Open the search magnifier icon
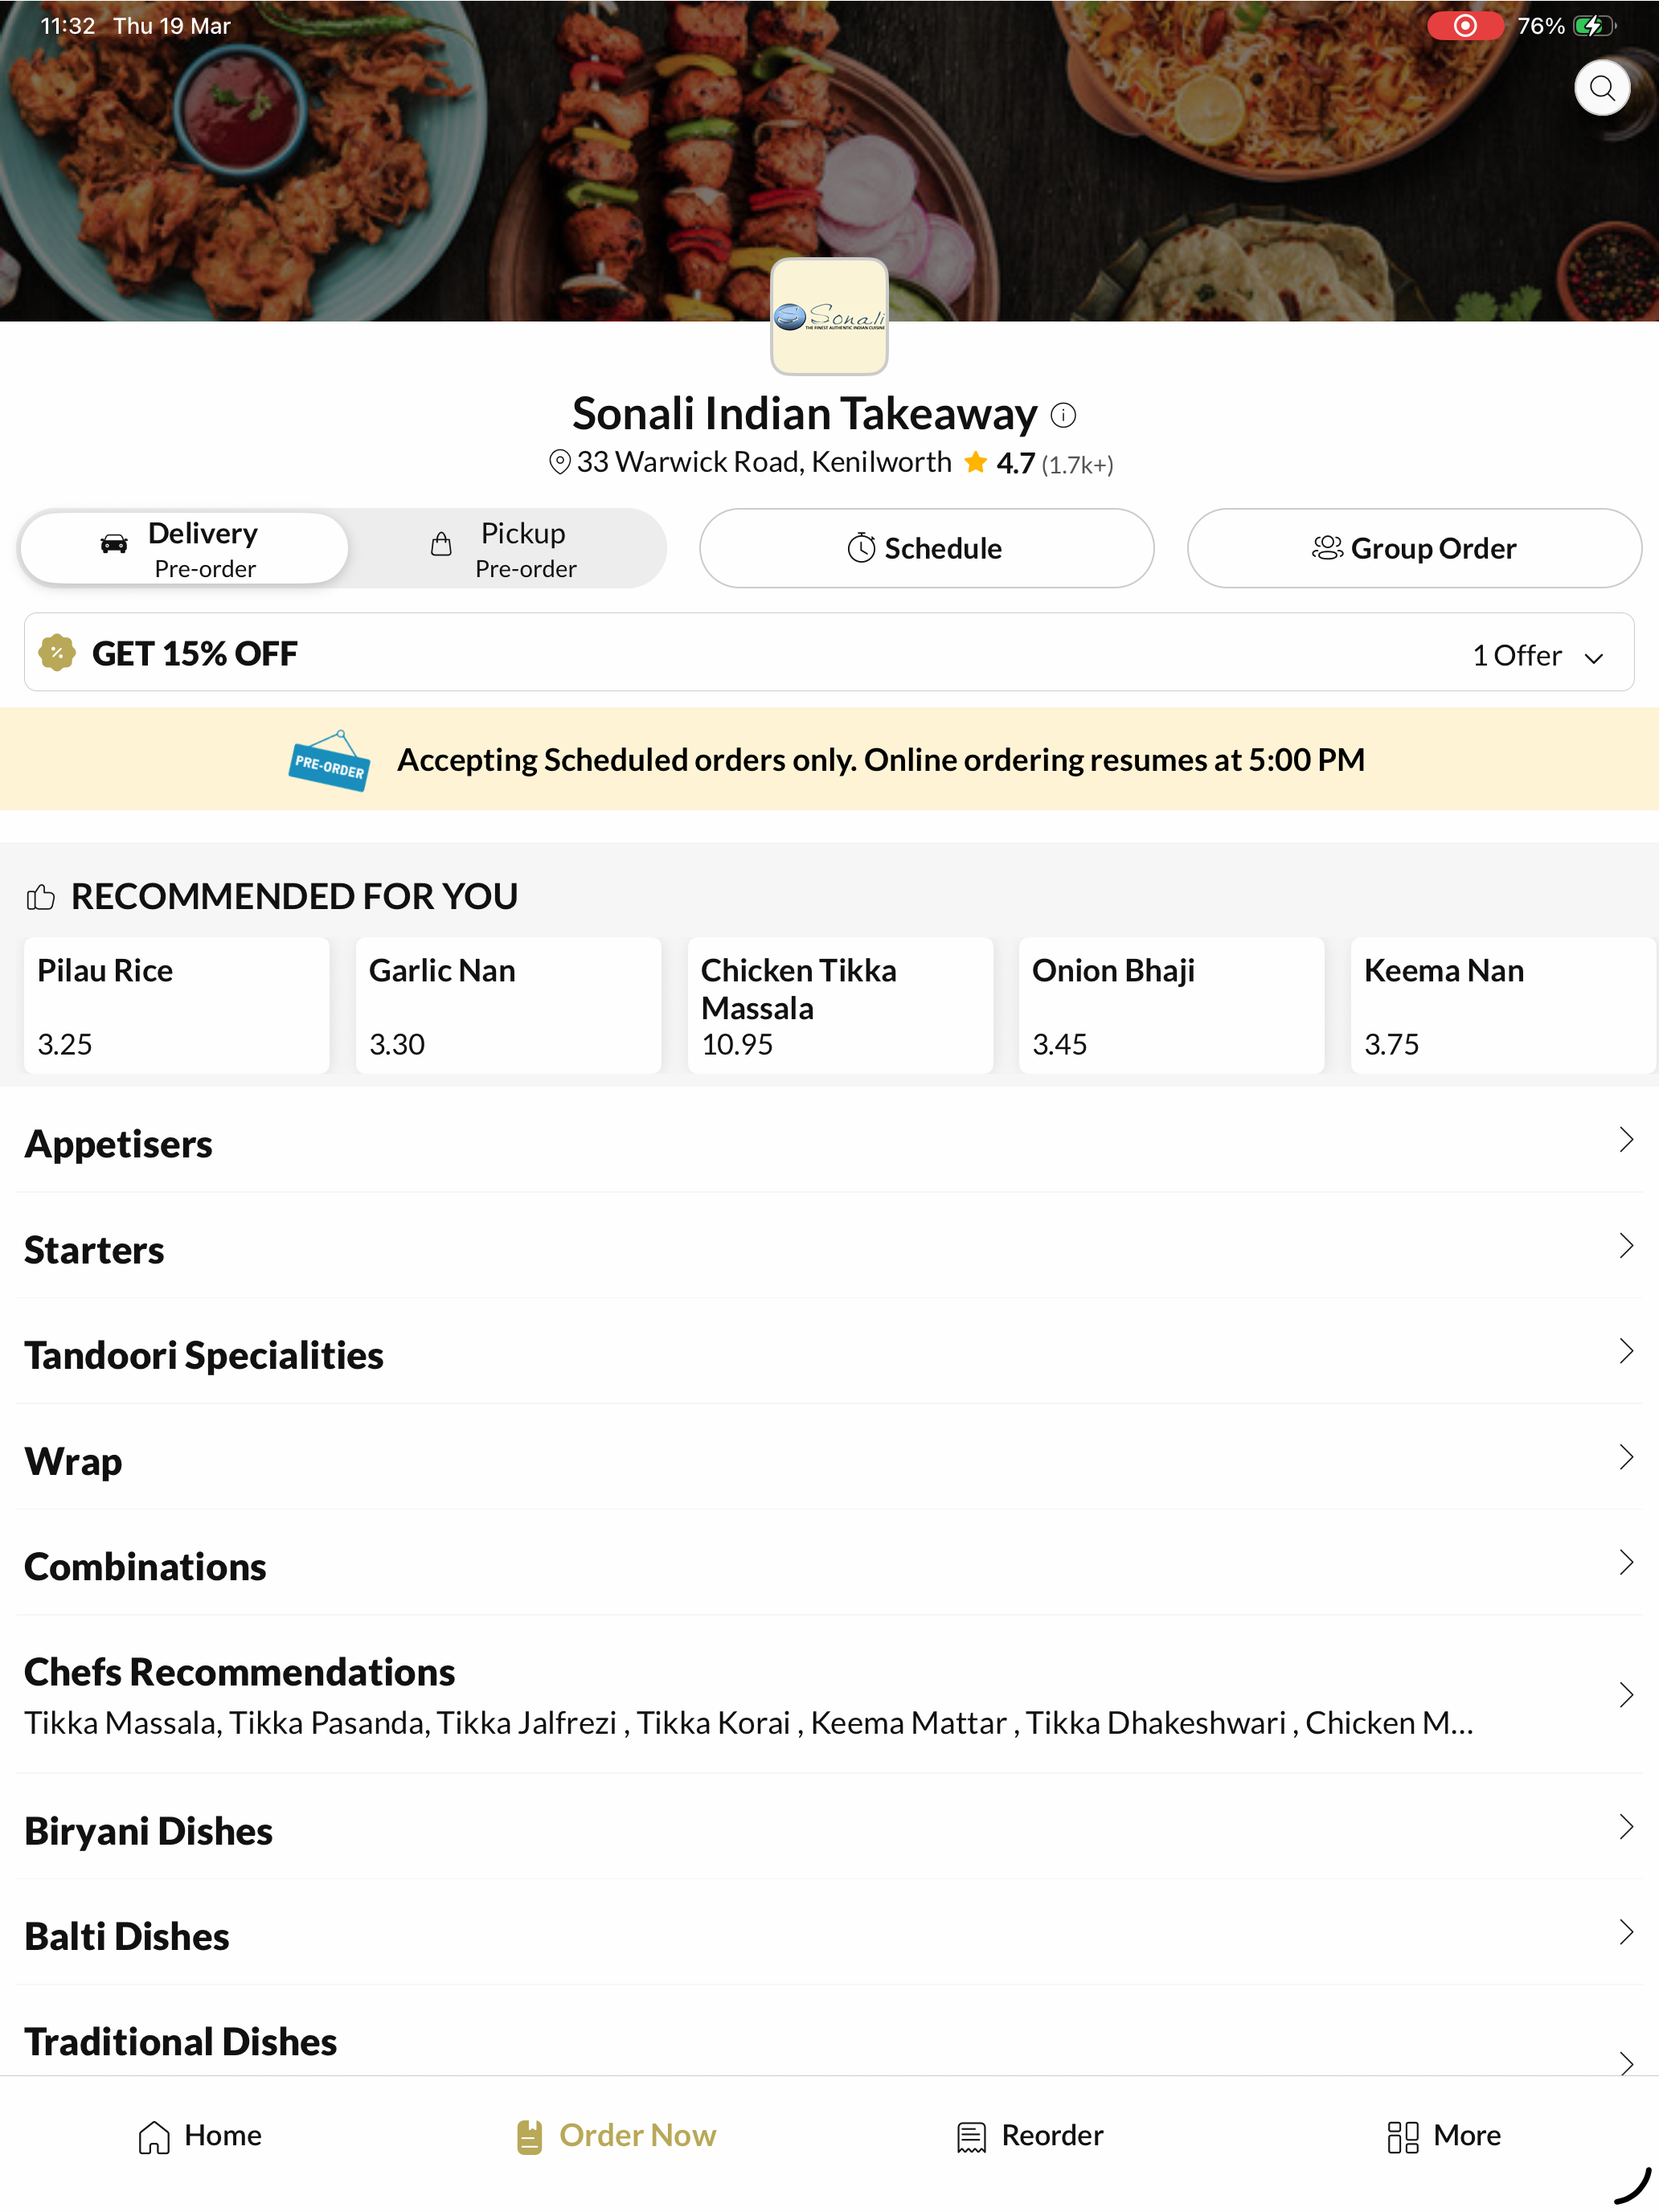This screenshot has height=2212, width=1659. tap(1601, 88)
